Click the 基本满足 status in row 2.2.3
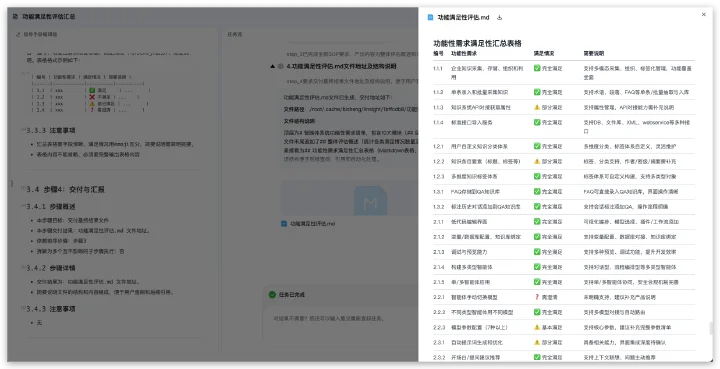The image size is (720, 369). coord(548,328)
